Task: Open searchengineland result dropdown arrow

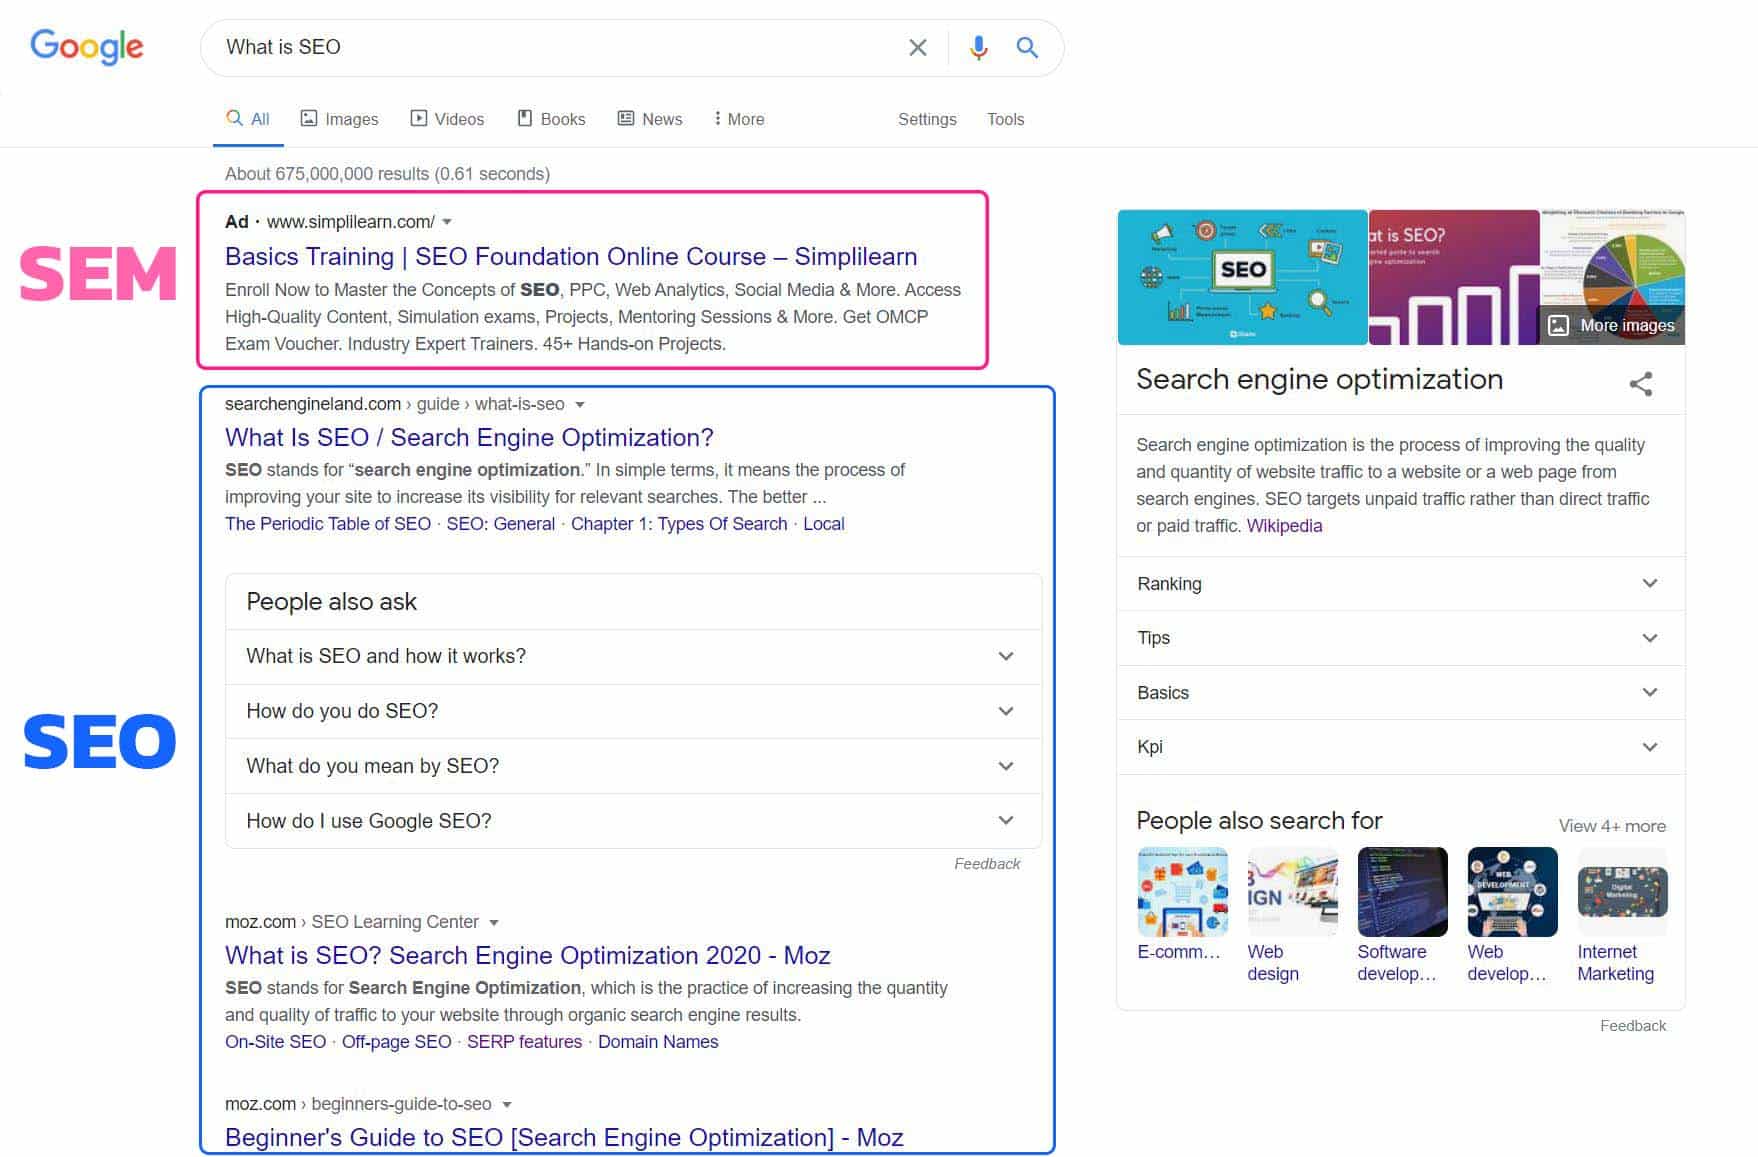Action: (x=580, y=405)
